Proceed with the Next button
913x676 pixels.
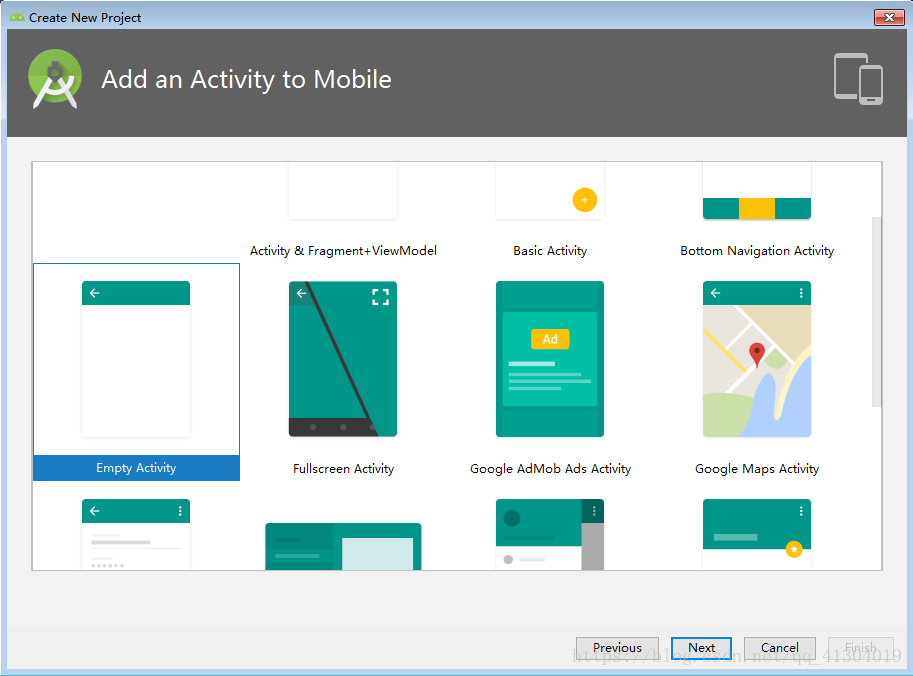pos(702,647)
